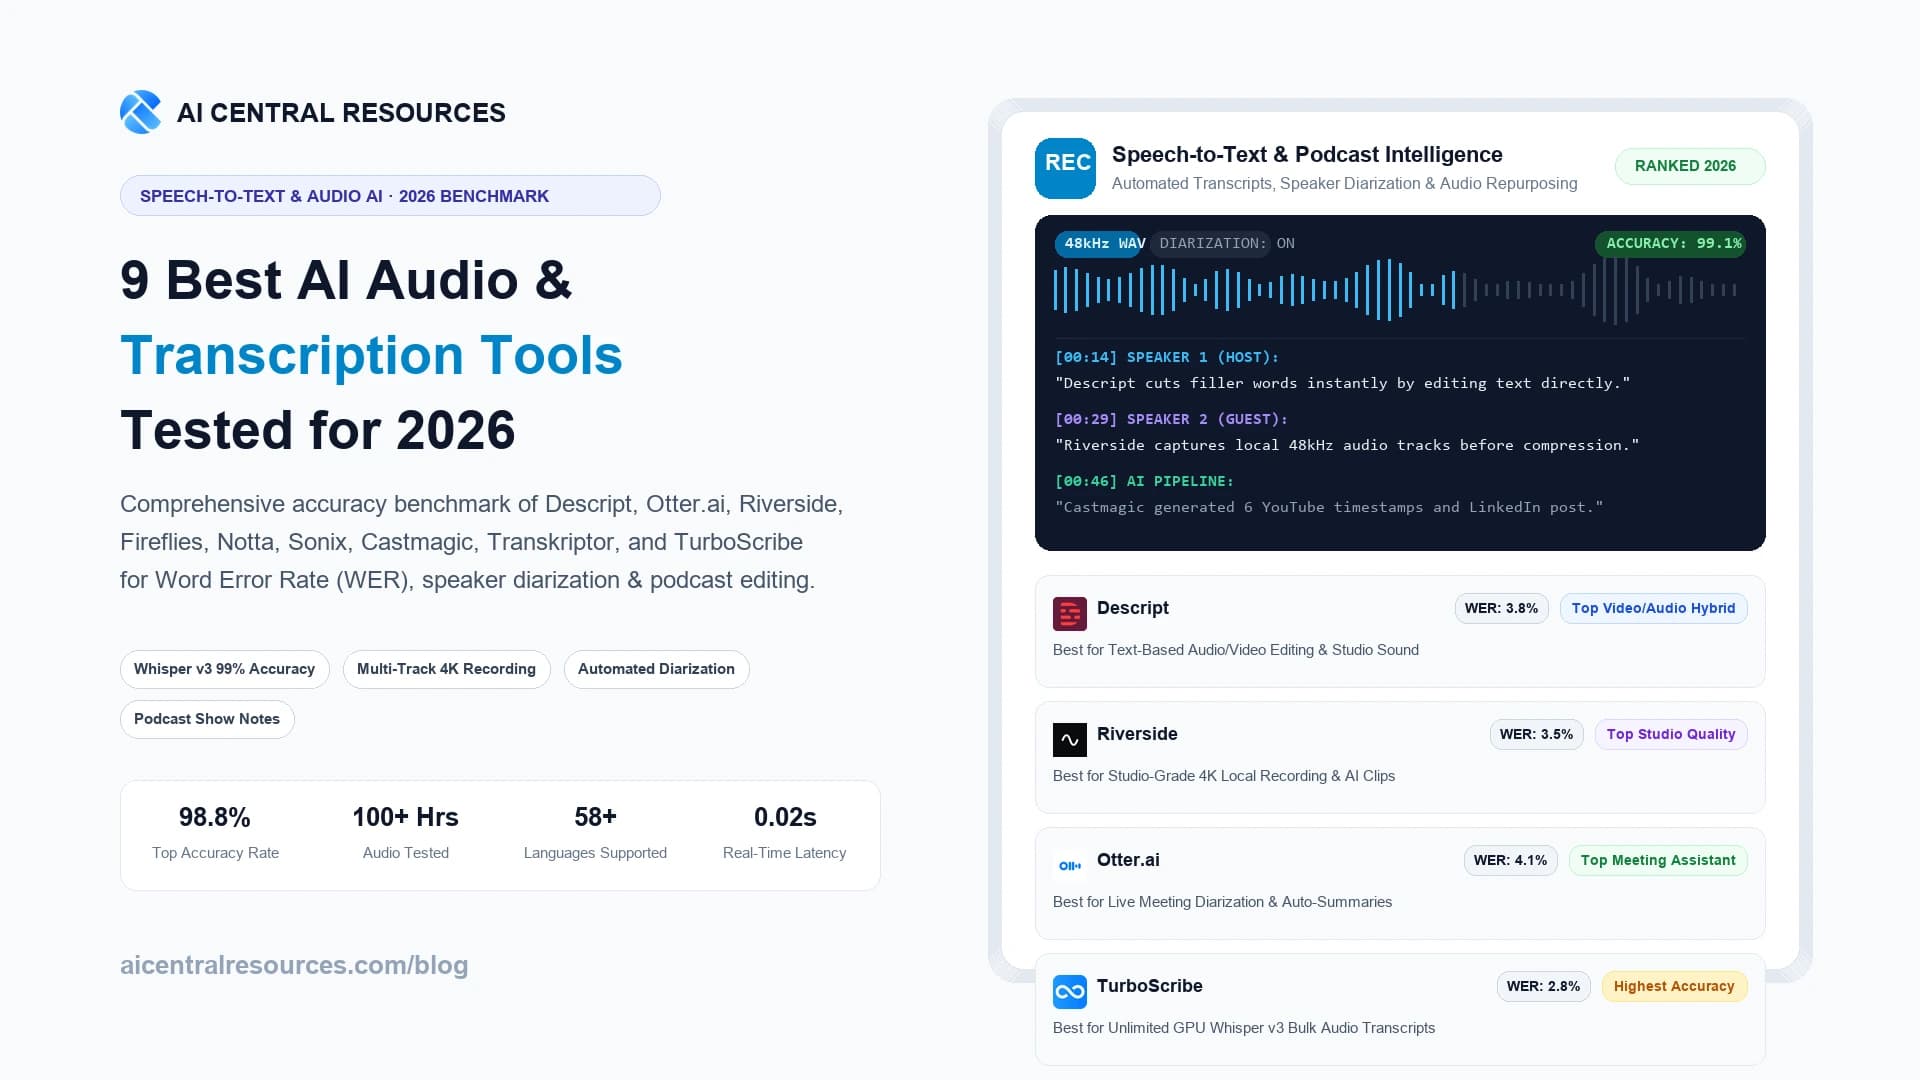Screen dimensions: 1920x1080
Task: Click the Riverside wave icon
Action: tap(1069, 740)
